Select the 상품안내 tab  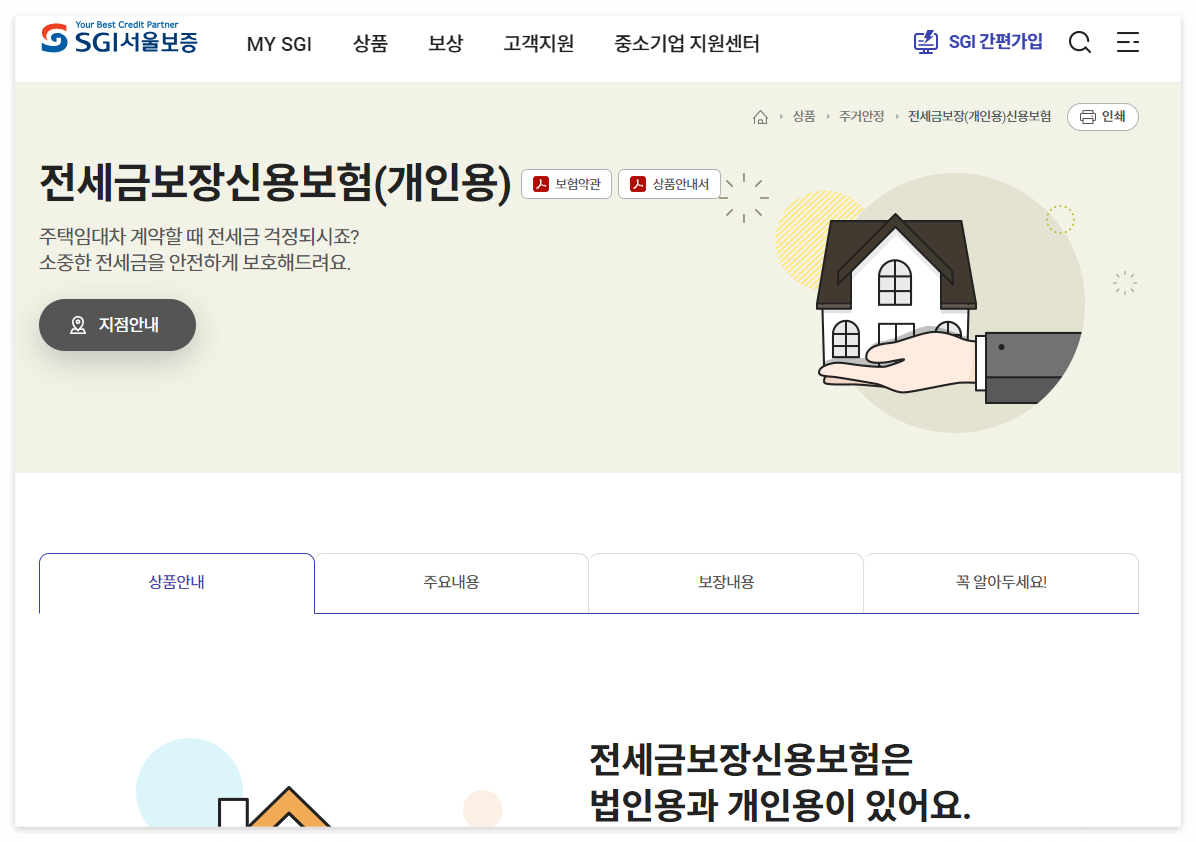coord(177,583)
